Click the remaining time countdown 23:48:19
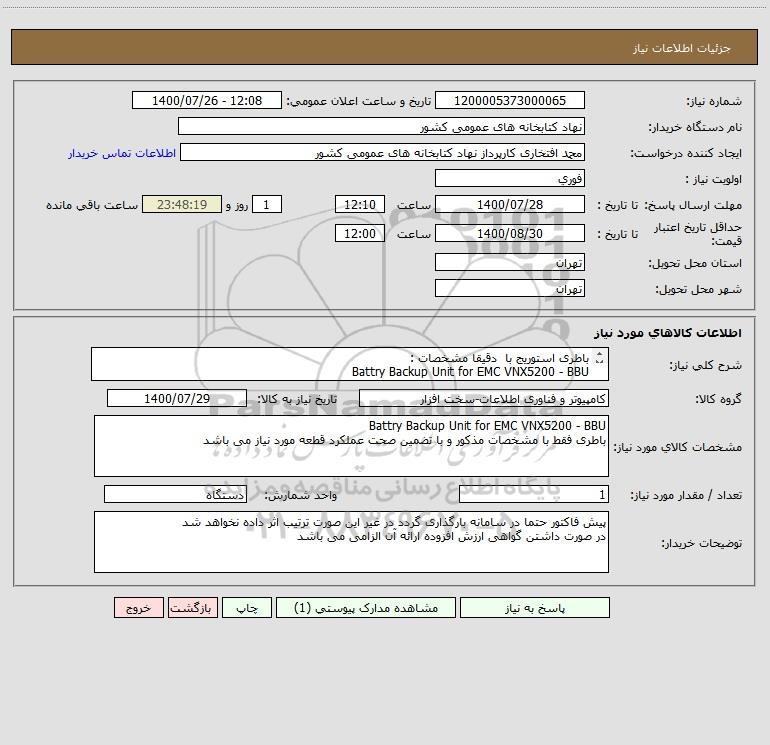Viewport: 770px width, 745px height. pos(182,204)
